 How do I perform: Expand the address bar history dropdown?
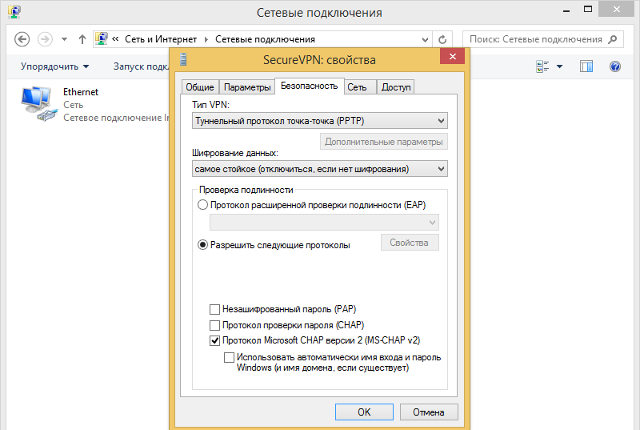pos(425,40)
